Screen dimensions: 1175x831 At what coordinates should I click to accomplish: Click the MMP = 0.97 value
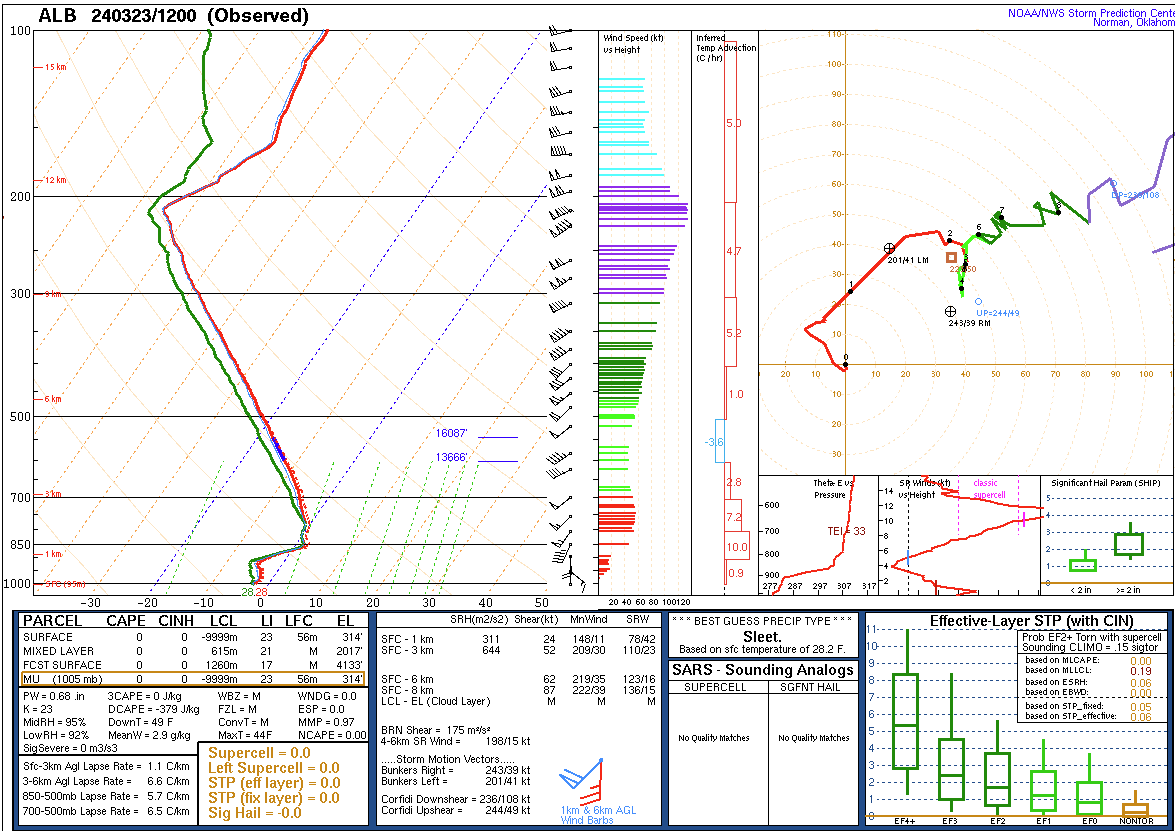click(x=327, y=722)
